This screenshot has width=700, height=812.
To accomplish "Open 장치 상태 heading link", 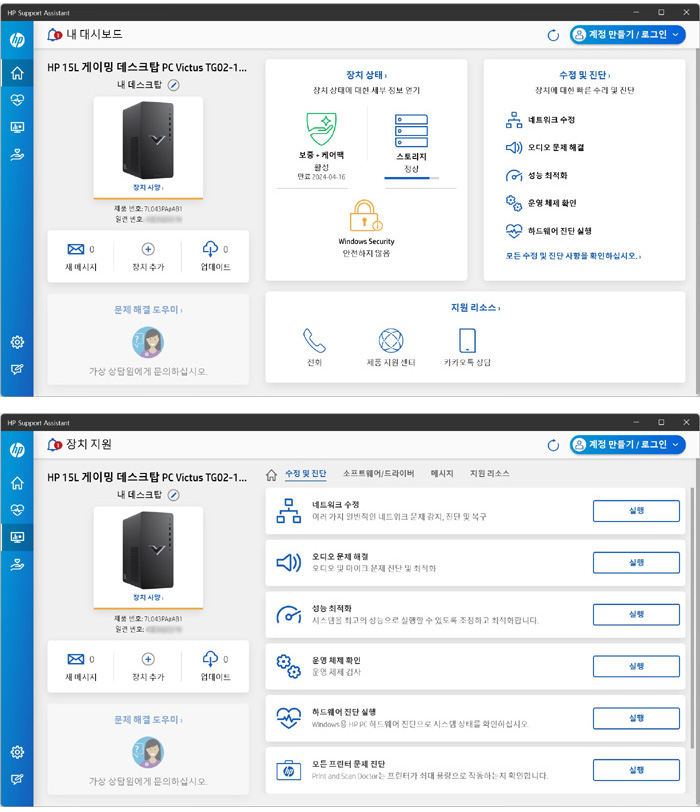I will coord(367,75).
